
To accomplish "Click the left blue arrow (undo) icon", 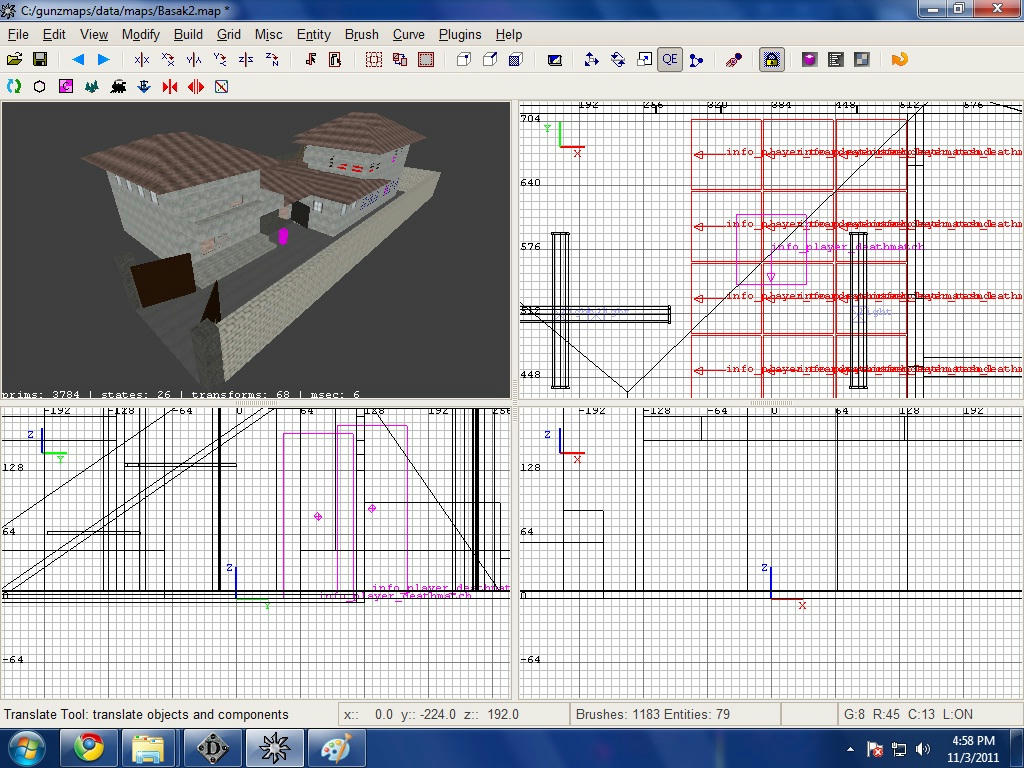I will click(x=78, y=60).
